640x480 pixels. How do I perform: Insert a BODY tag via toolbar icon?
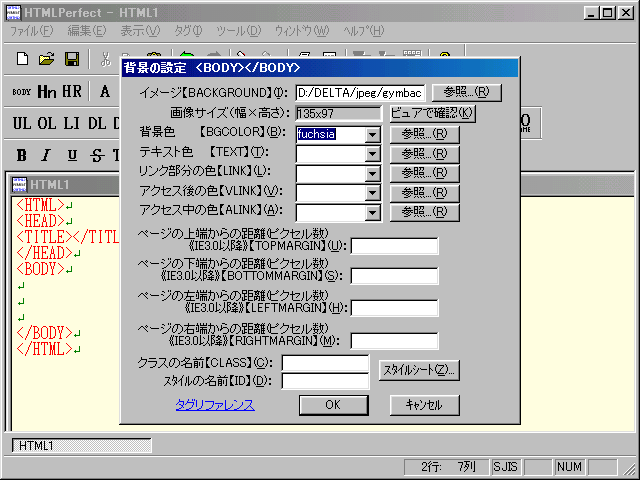[21, 92]
